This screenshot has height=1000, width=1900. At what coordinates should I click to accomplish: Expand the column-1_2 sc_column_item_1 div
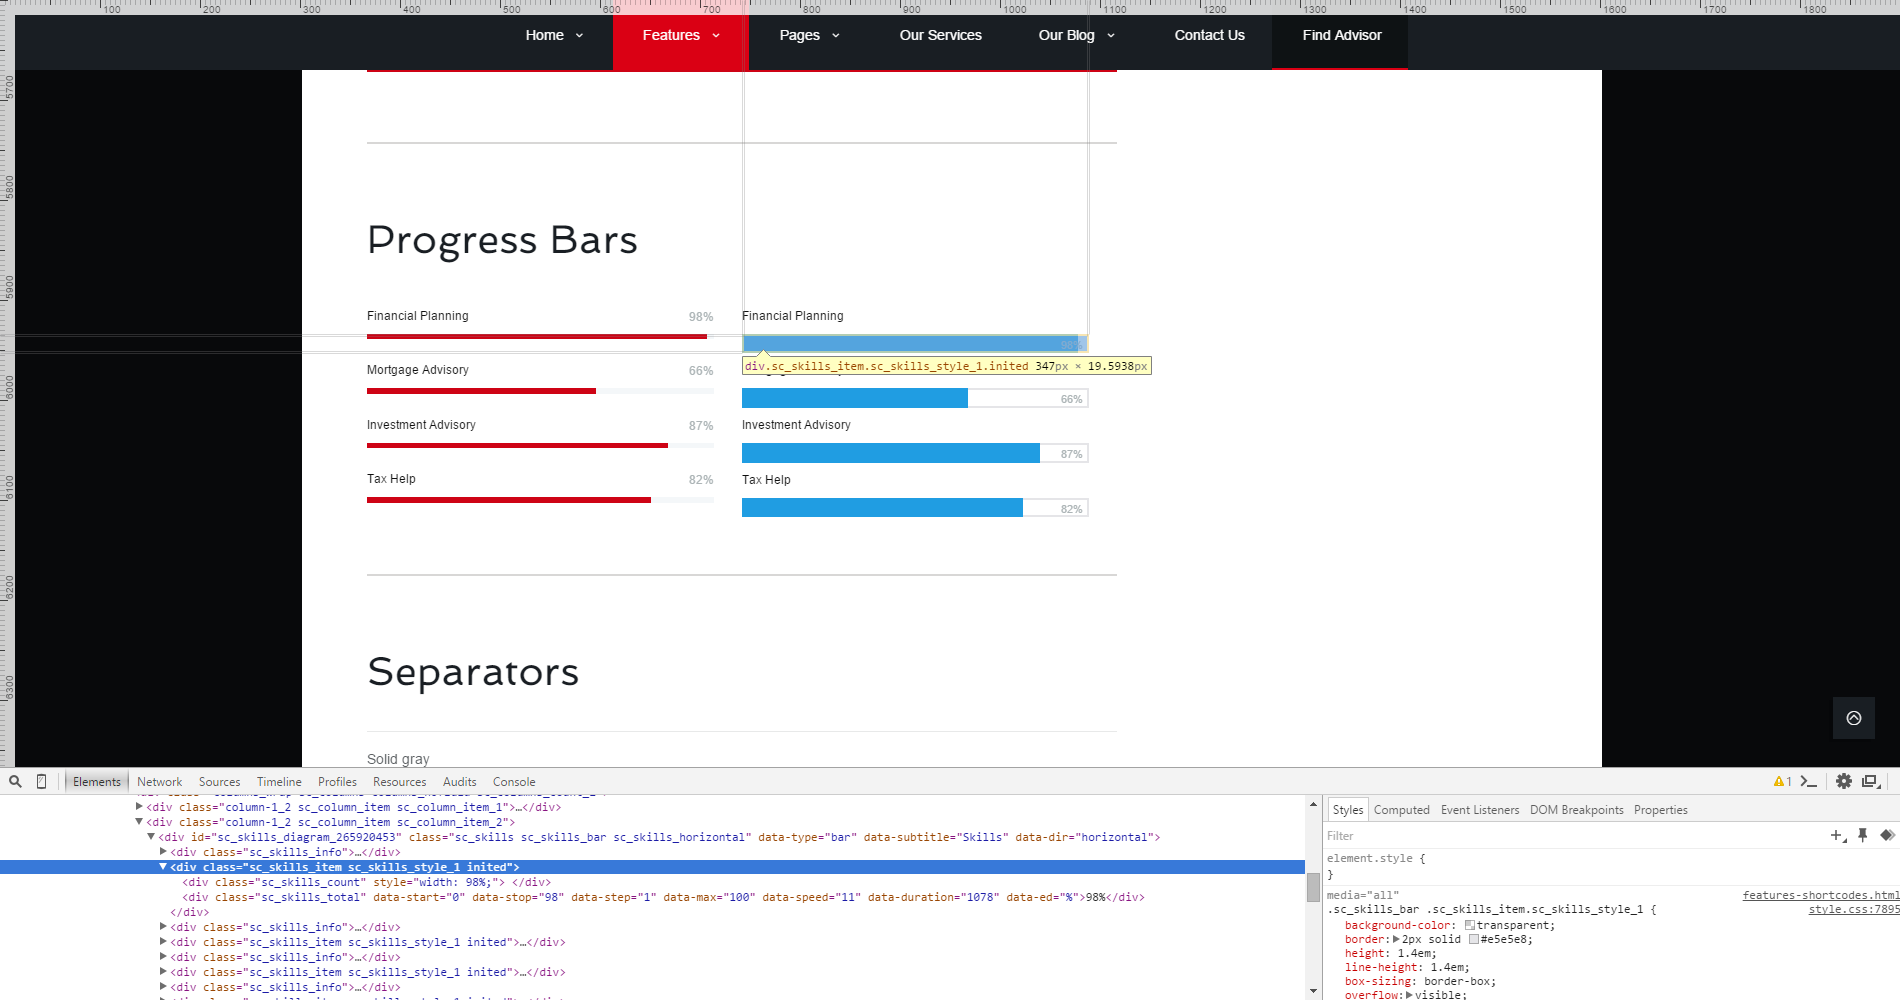pyautogui.click(x=139, y=807)
